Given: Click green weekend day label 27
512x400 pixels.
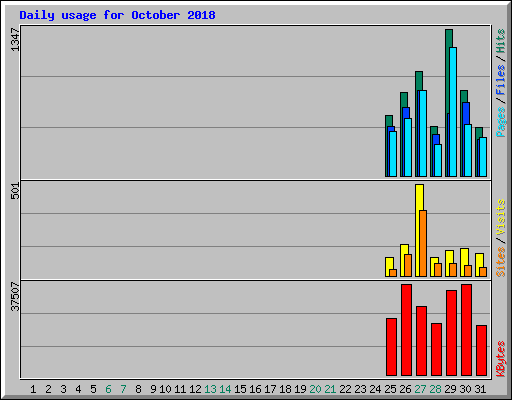Looking at the screenshot, I should click(x=420, y=389).
